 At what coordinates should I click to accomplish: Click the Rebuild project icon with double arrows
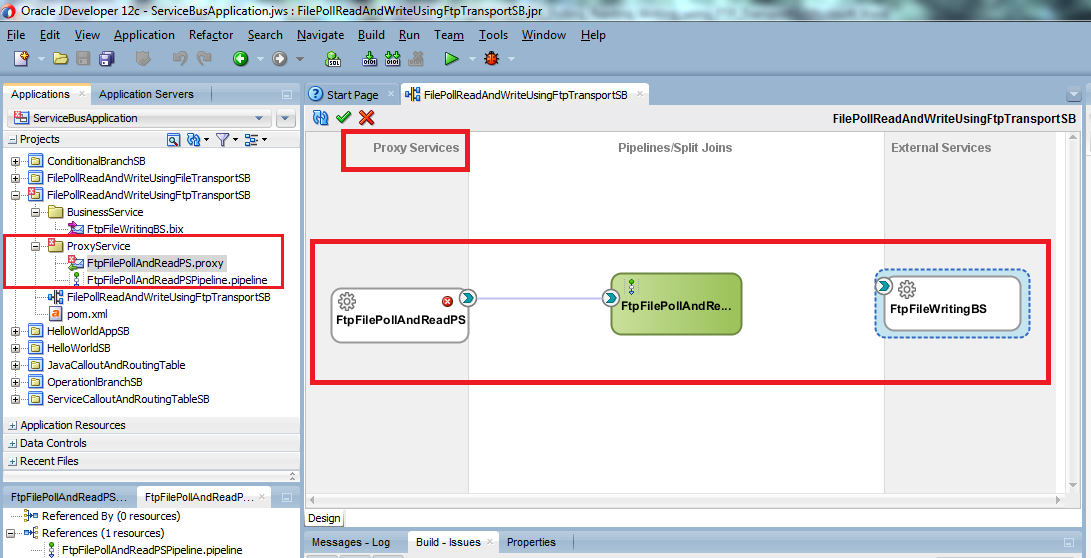[392, 59]
